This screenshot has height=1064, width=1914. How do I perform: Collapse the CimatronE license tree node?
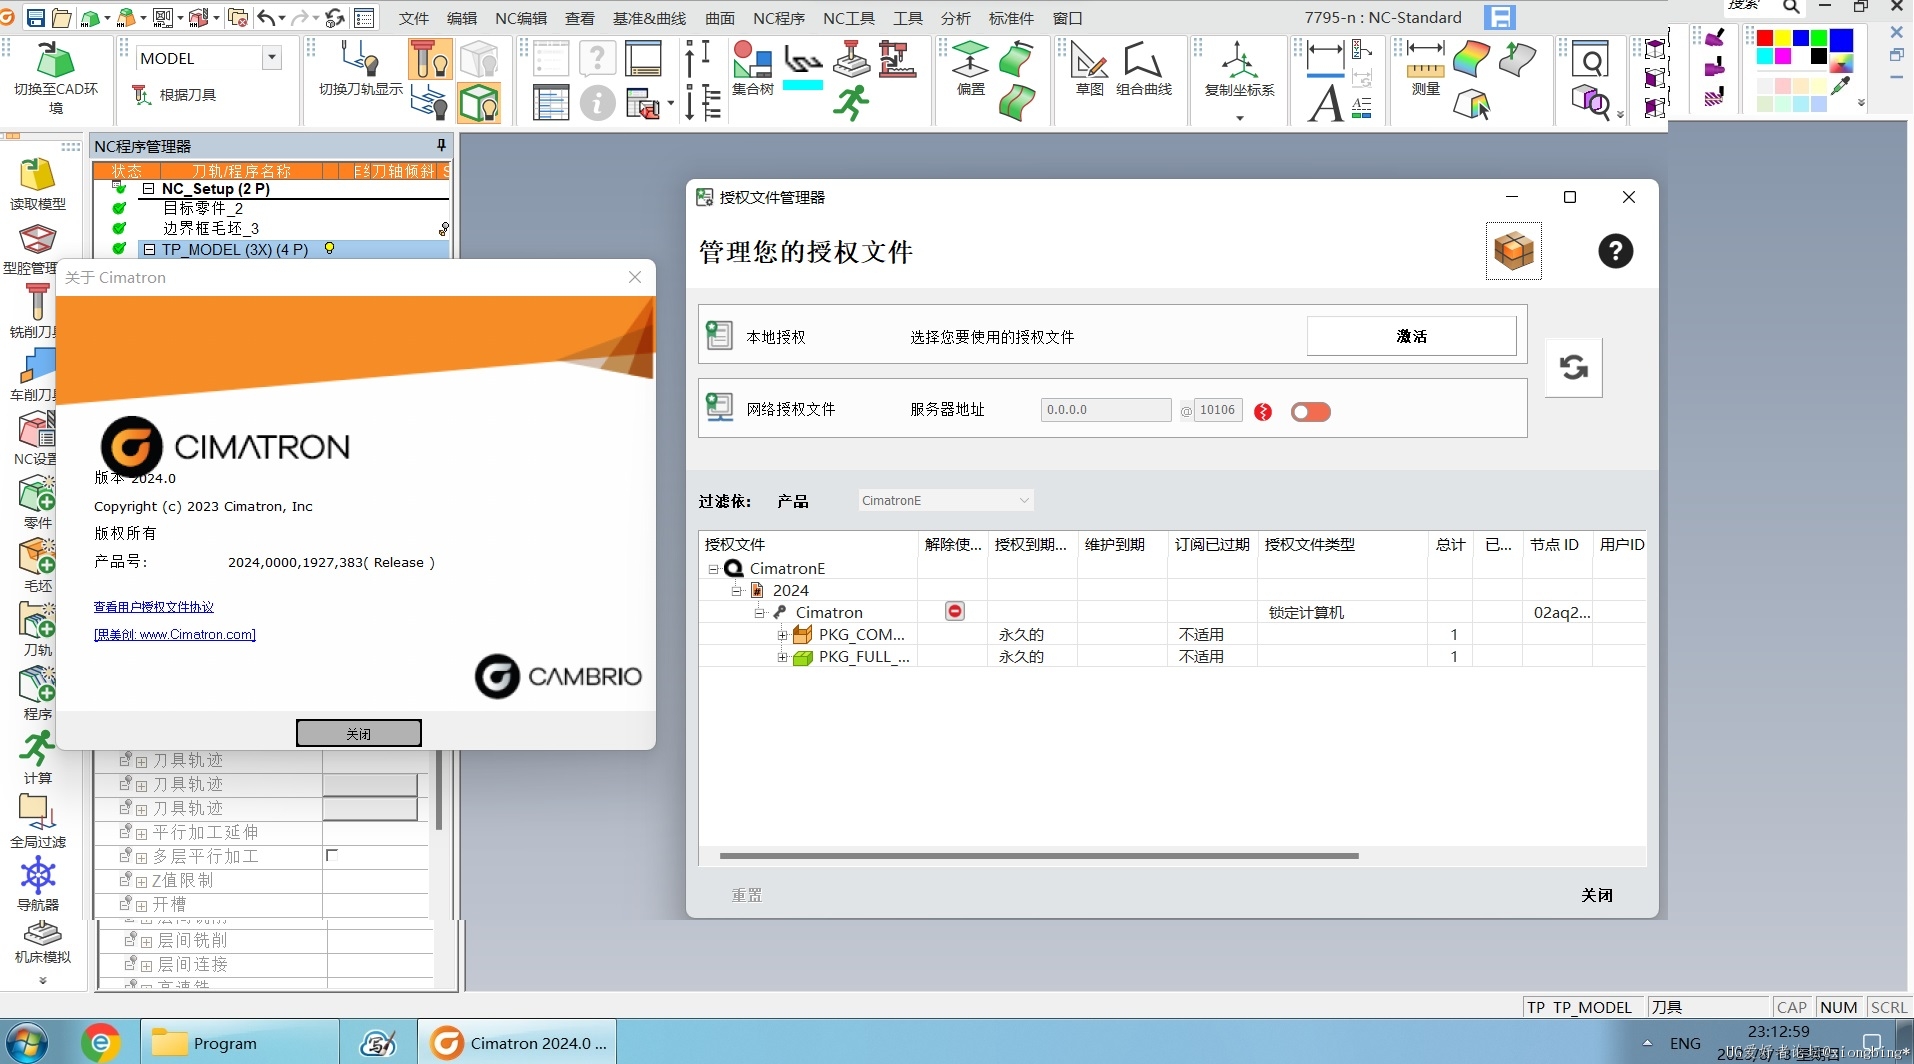[713, 569]
